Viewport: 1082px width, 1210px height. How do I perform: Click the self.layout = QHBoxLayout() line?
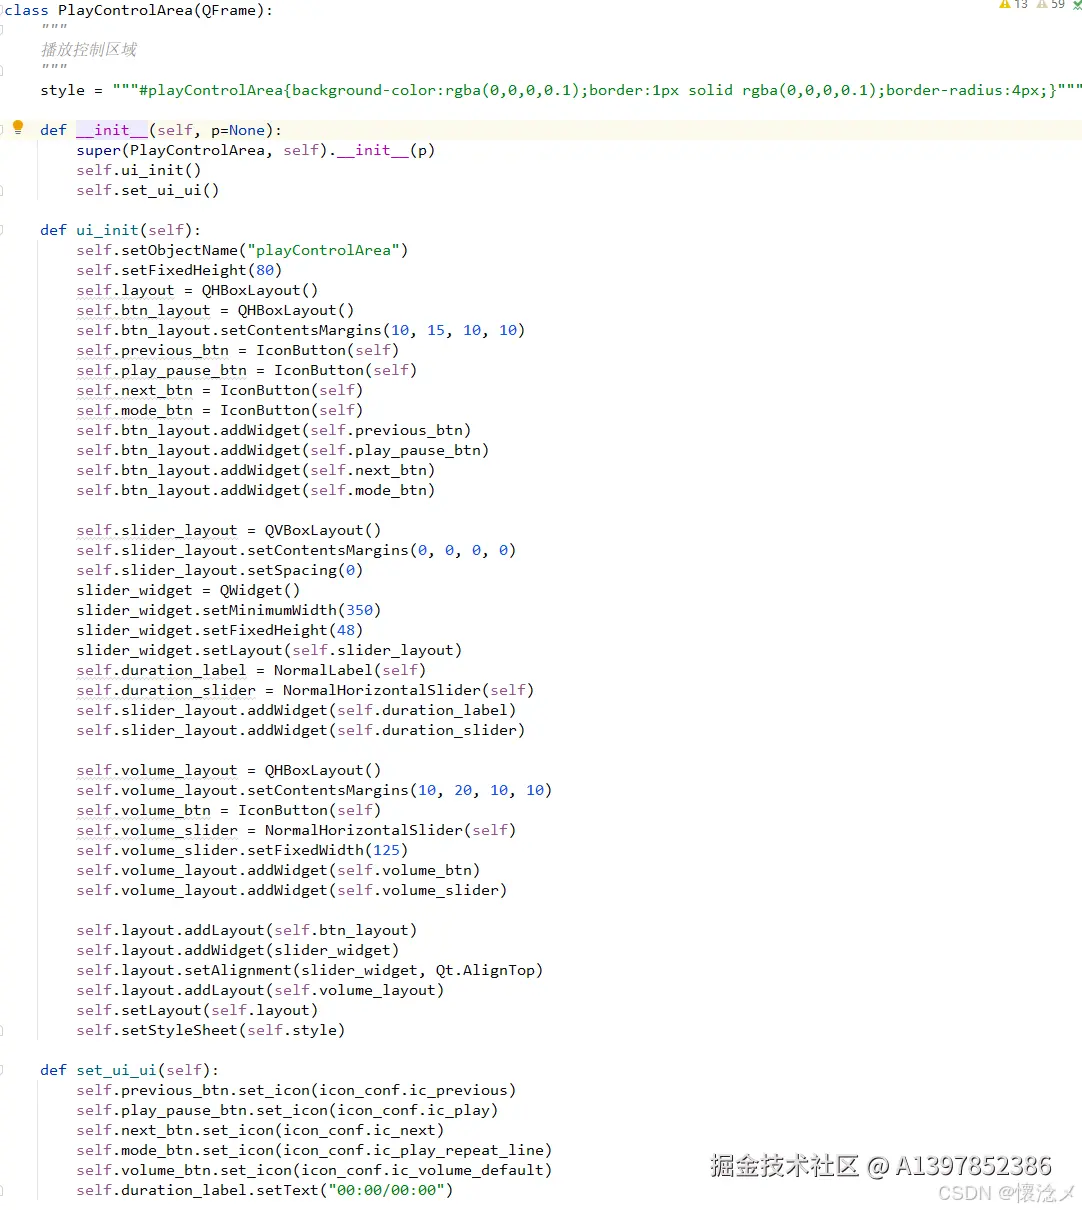tap(197, 290)
